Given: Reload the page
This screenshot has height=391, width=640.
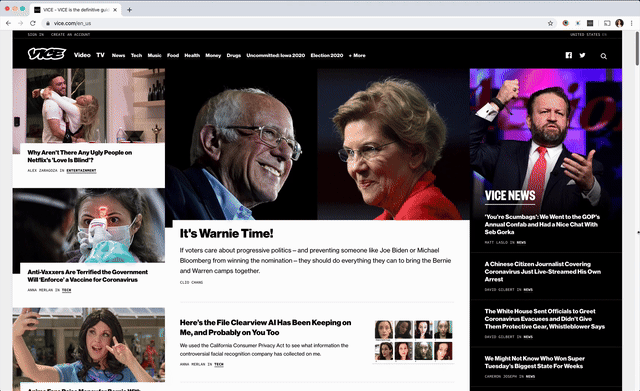Looking at the screenshot, I should point(33,23).
